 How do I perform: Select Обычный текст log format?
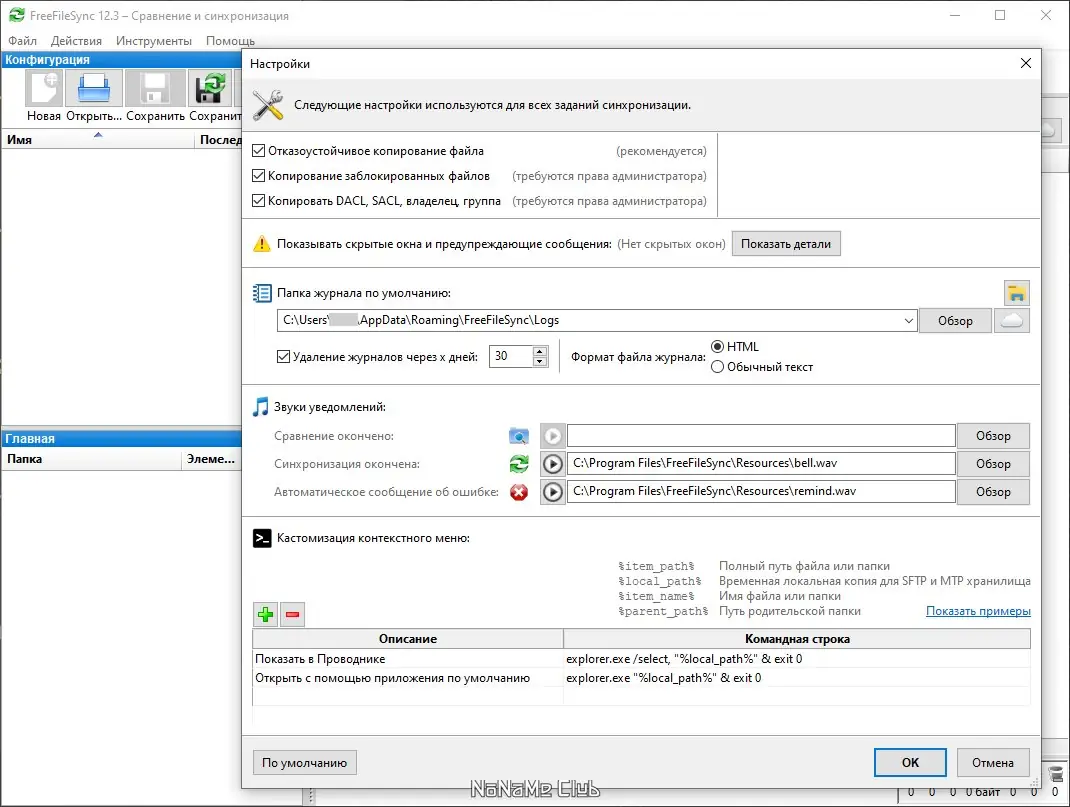717,367
